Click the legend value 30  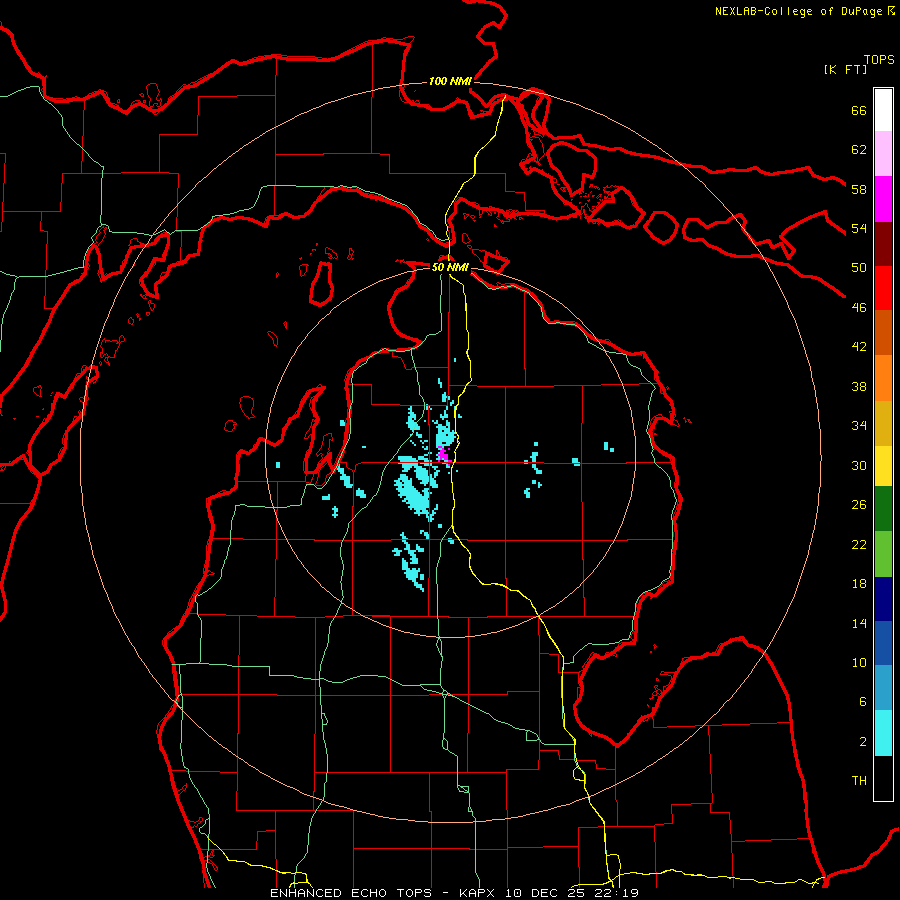click(x=859, y=465)
